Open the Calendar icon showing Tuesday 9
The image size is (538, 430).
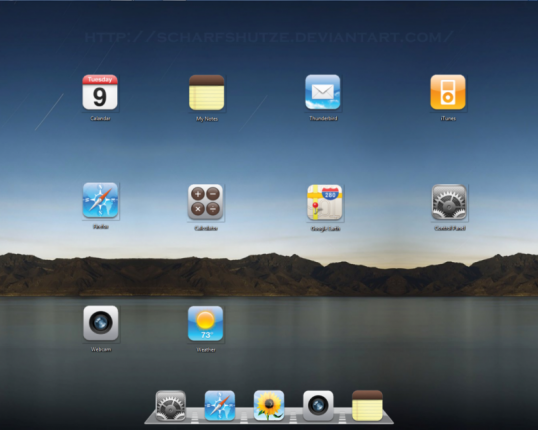click(x=100, y=92)
